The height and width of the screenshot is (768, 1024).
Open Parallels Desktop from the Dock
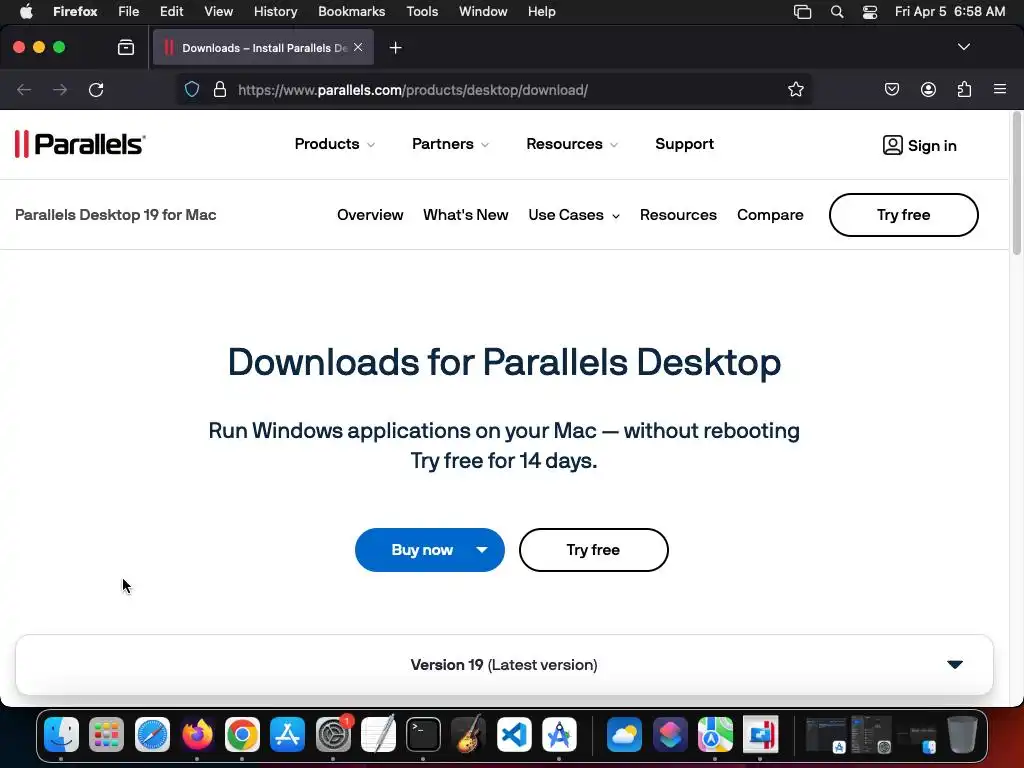(x=760, y=735)
